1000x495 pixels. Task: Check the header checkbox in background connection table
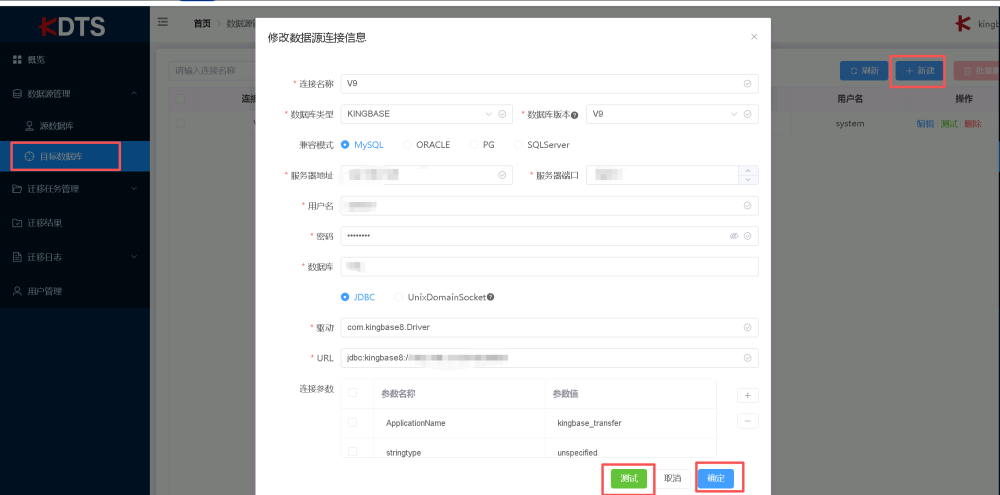click(180, 99)
